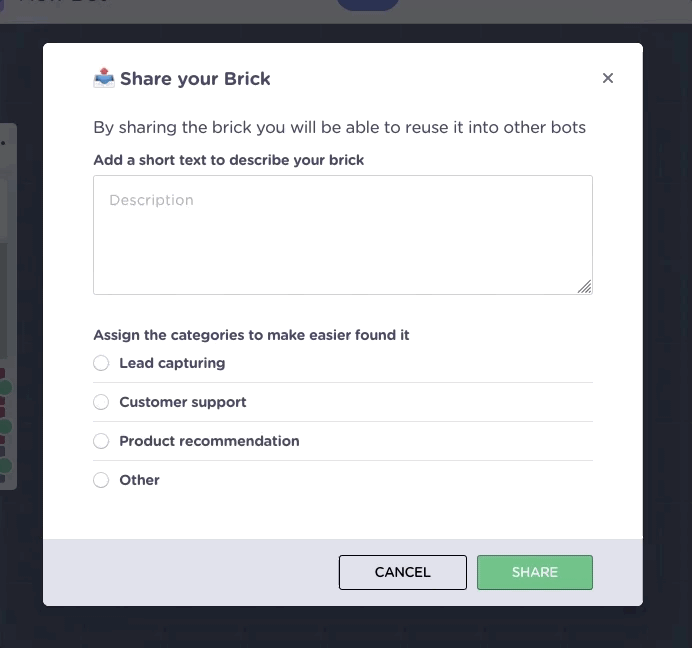The image size is (692, 648).
Task: Click the CANCEL button
Action: [402, 572]
